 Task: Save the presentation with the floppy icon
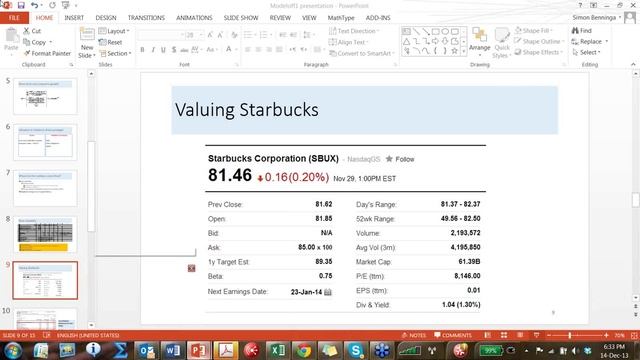coord(21,5)
